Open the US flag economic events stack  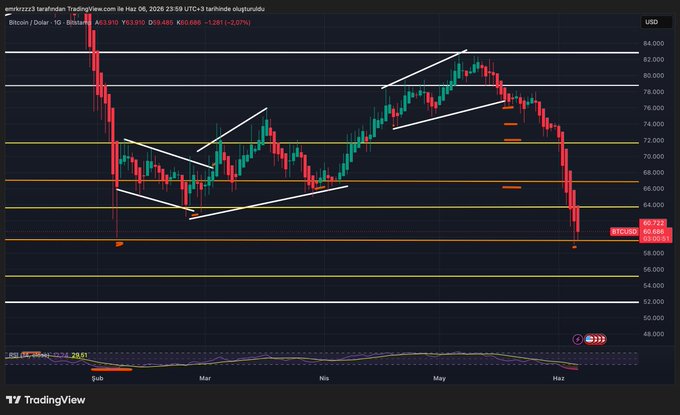[x=595, y=339]
